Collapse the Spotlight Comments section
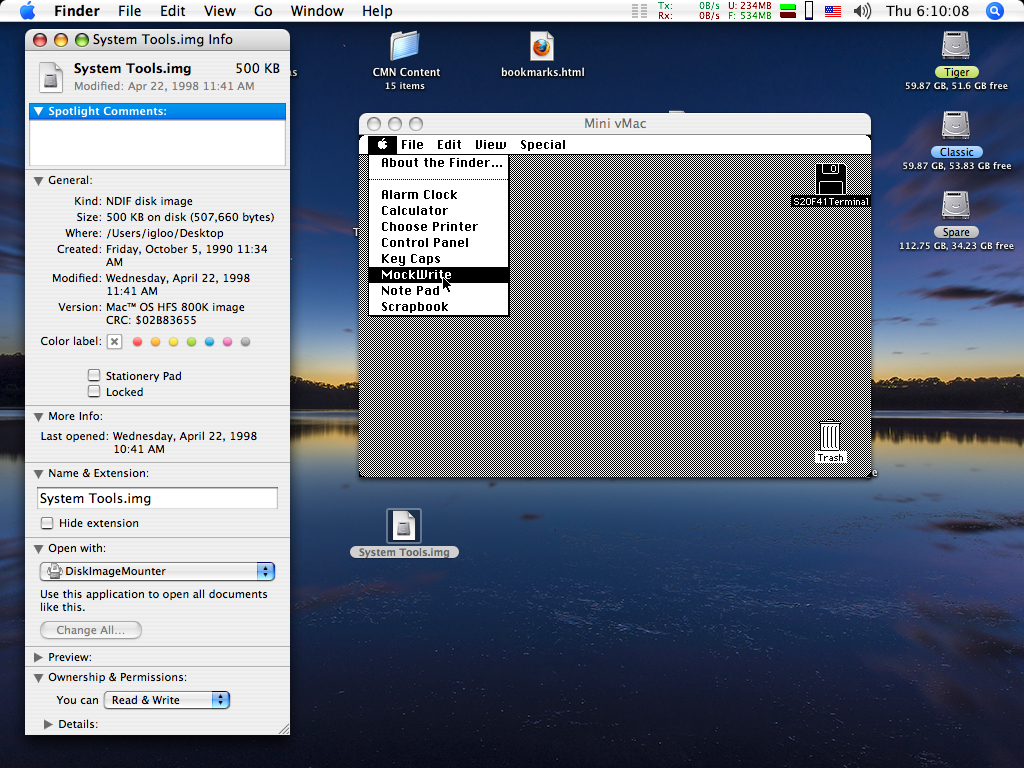The image size is (1024, 768). click(x=39, y=112)
